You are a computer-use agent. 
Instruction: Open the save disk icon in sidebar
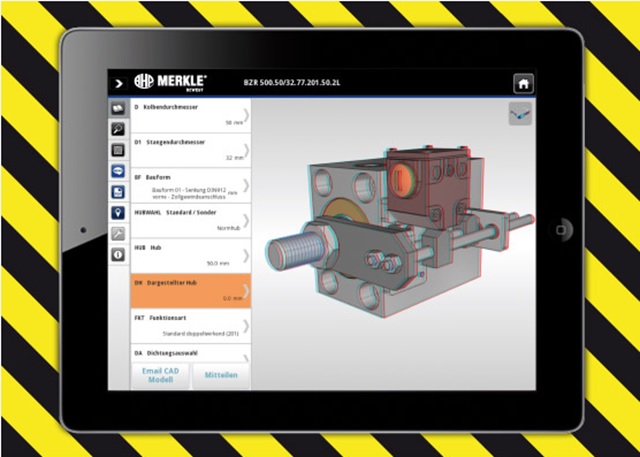click(118, 192)
